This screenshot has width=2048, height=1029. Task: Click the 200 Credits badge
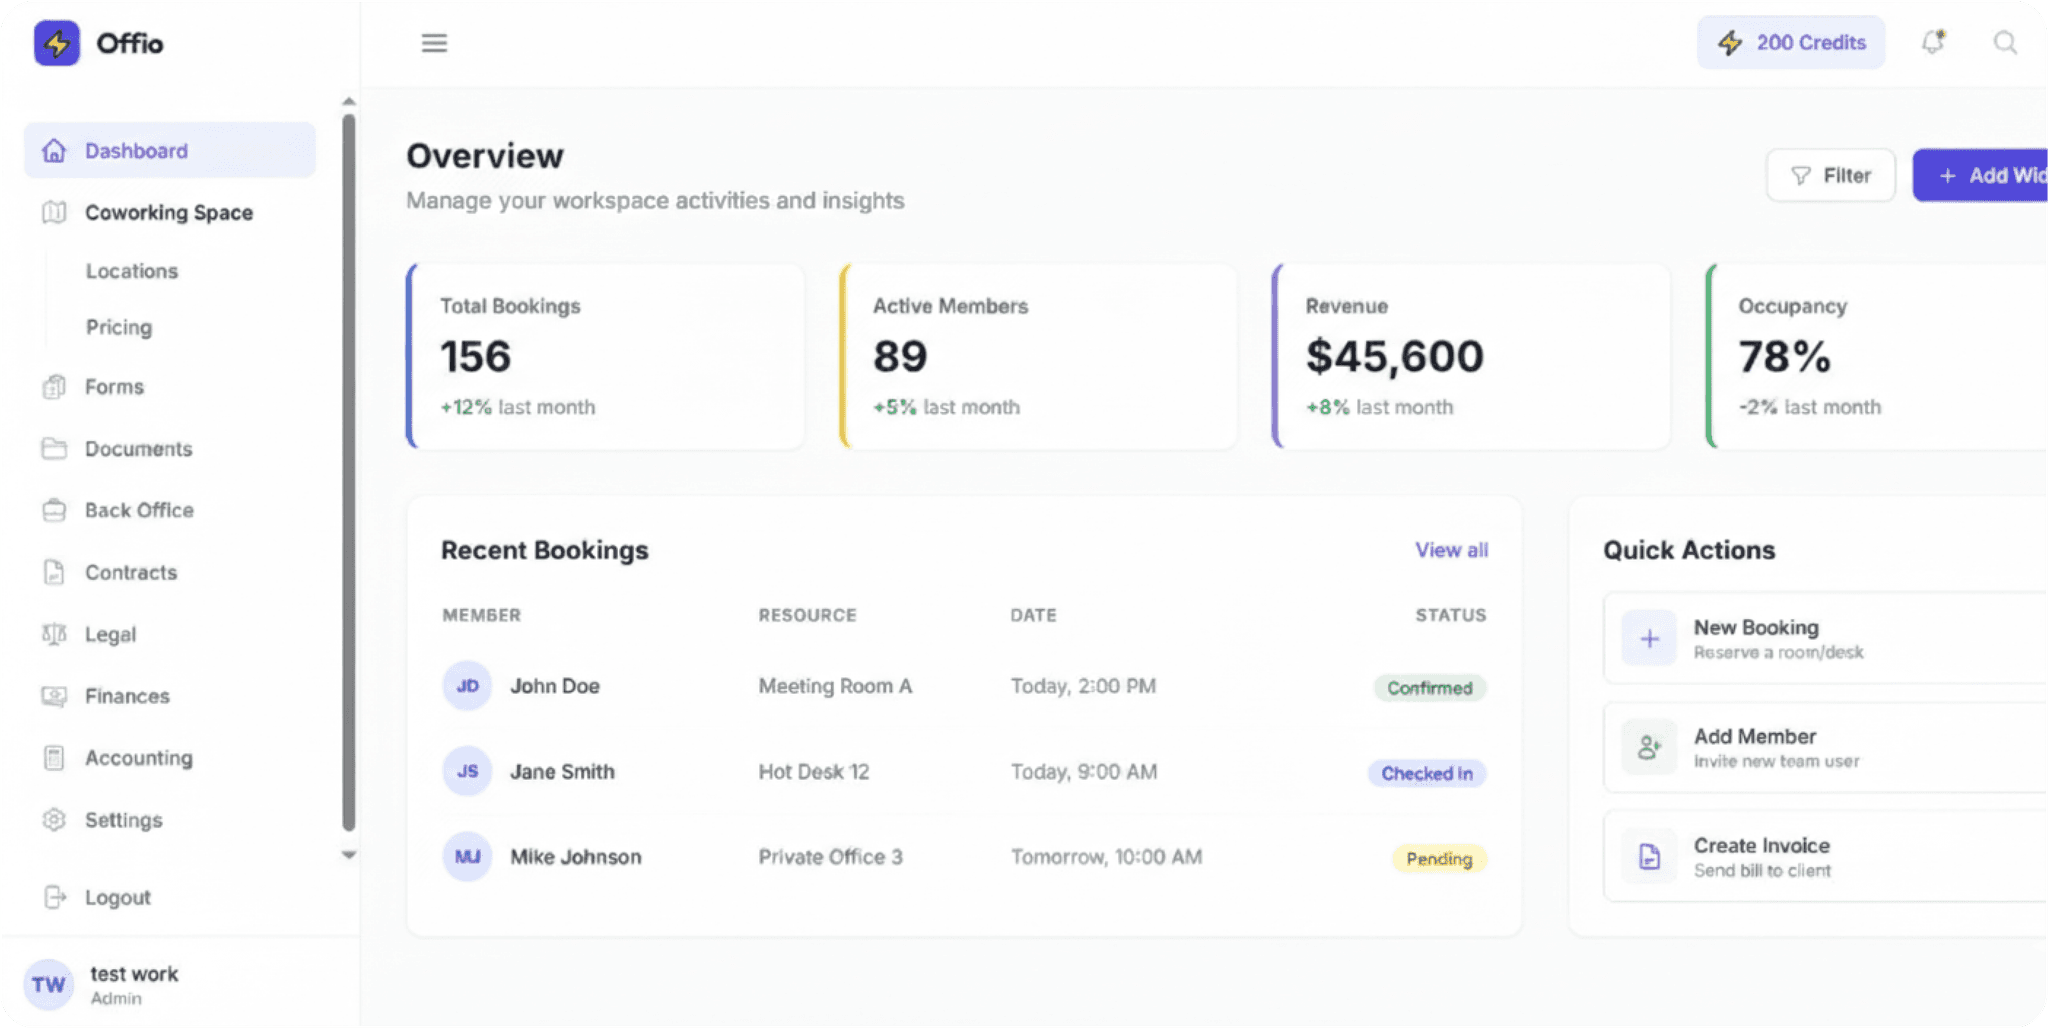(1790, 42)
